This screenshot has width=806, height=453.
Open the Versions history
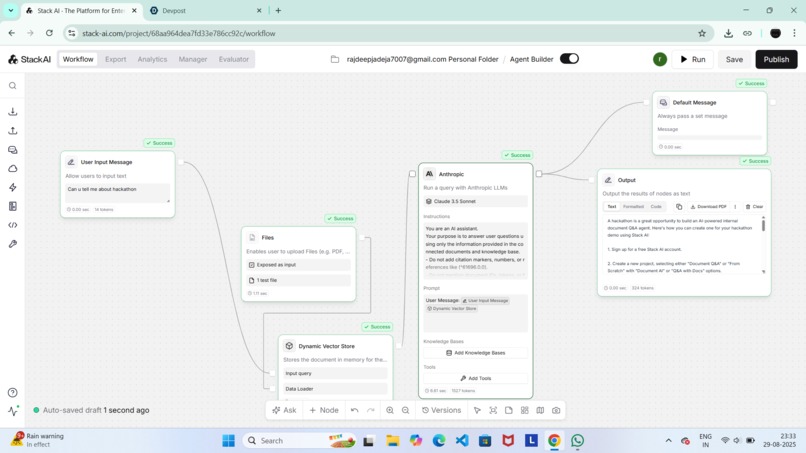click(x=441, y=410)
